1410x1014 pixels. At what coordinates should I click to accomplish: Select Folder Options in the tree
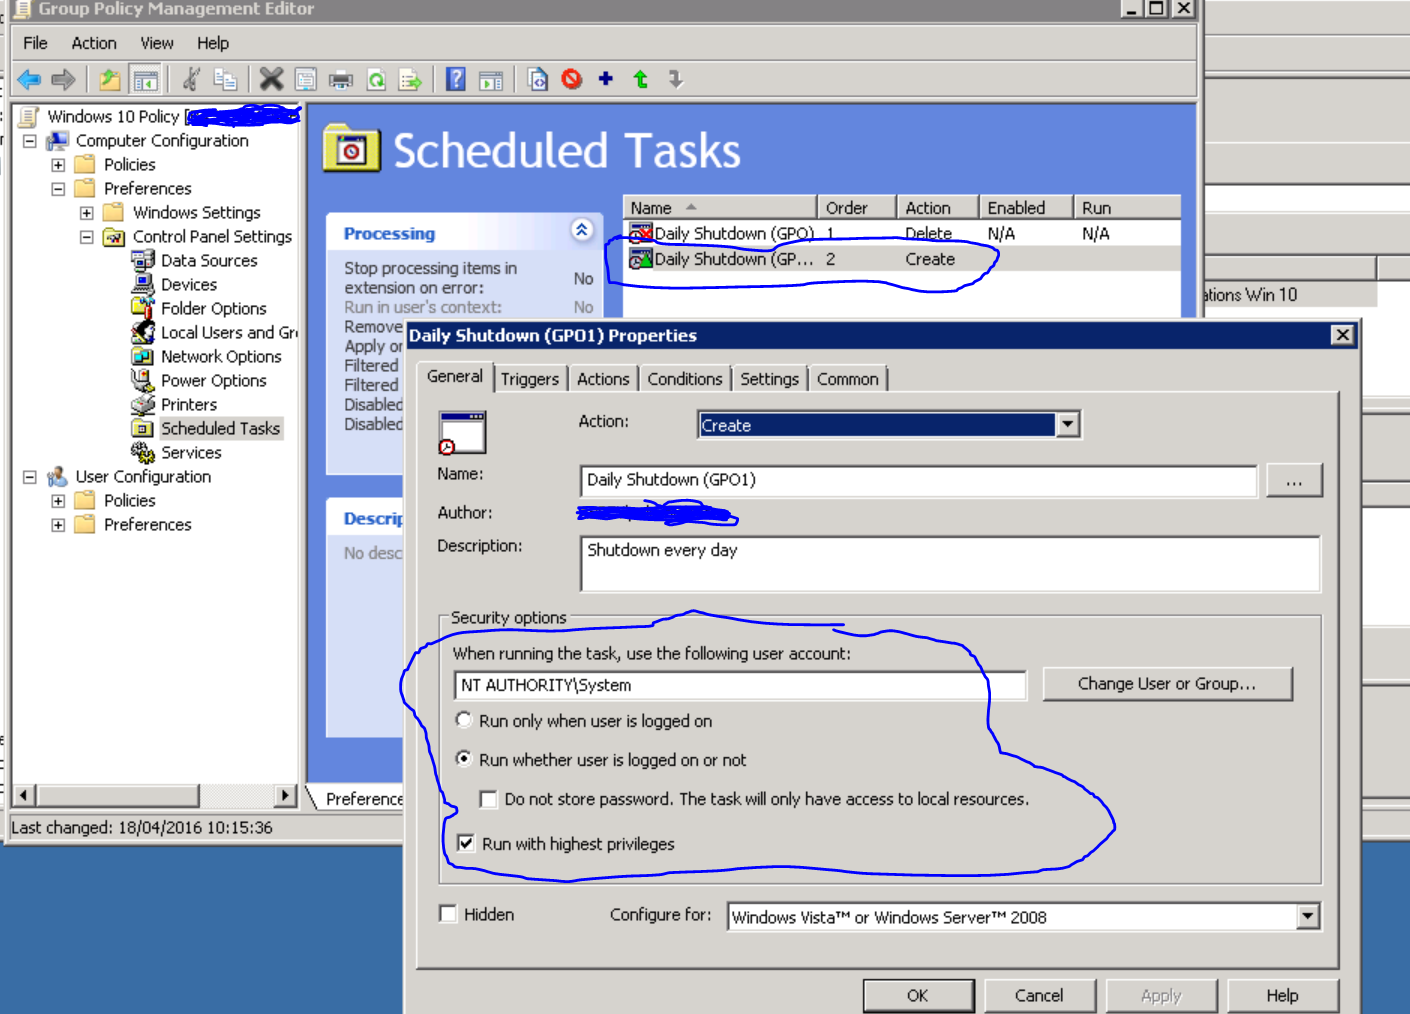214,308
